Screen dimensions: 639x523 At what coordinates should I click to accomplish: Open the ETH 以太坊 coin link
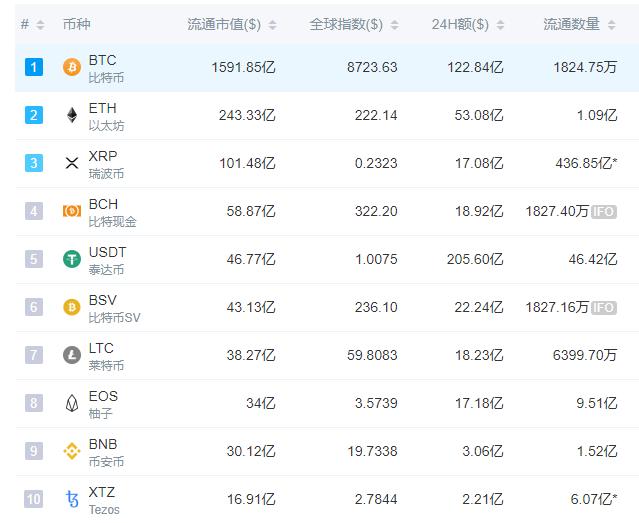(x=106, y=117)
